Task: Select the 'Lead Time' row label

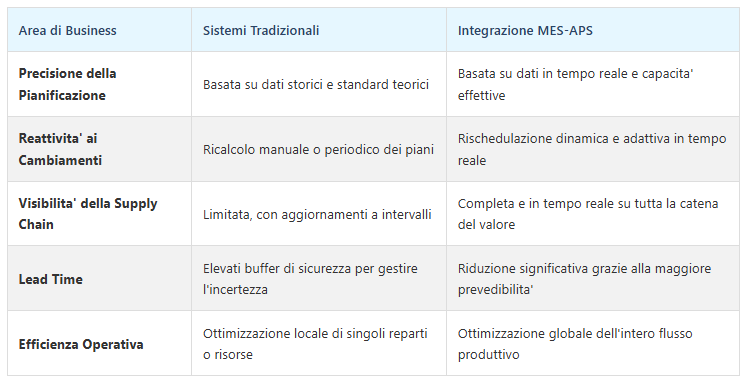Action: point(50,279)
